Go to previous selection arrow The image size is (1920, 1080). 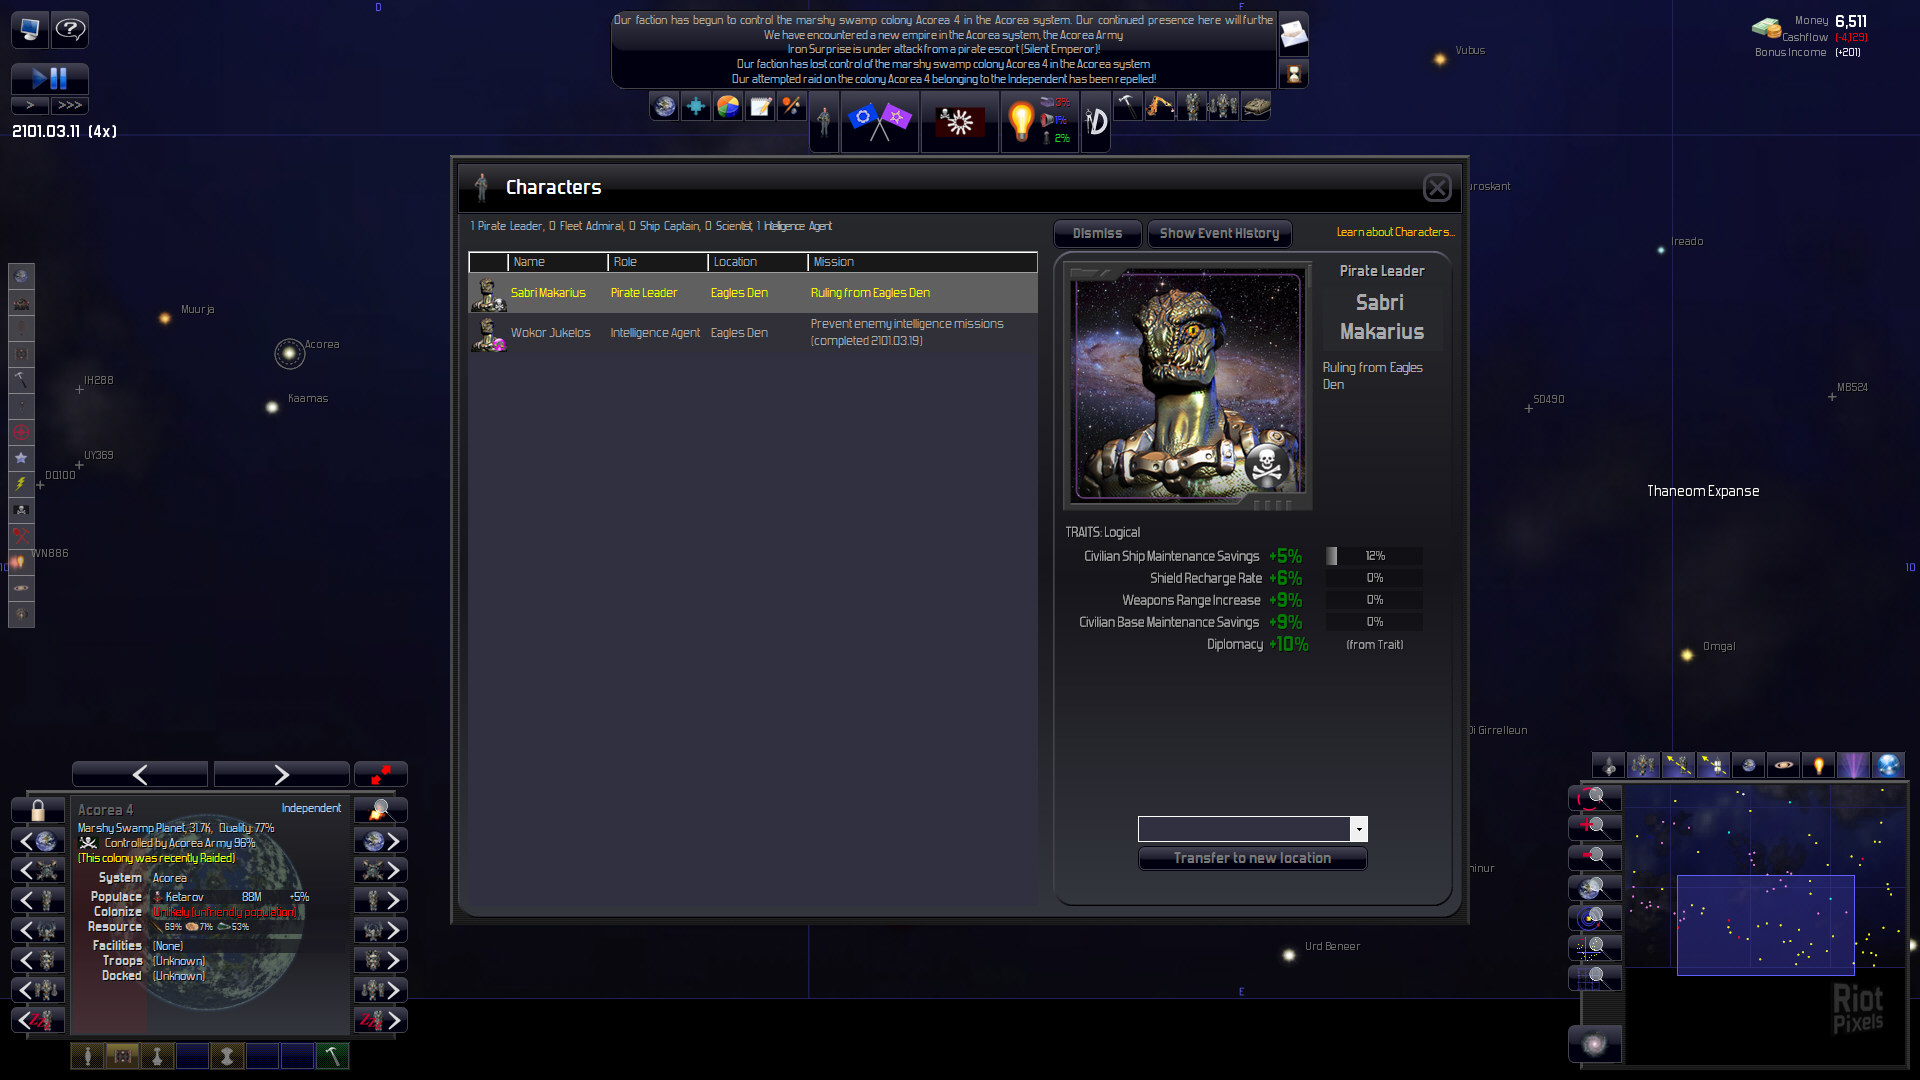coord(140,774)
